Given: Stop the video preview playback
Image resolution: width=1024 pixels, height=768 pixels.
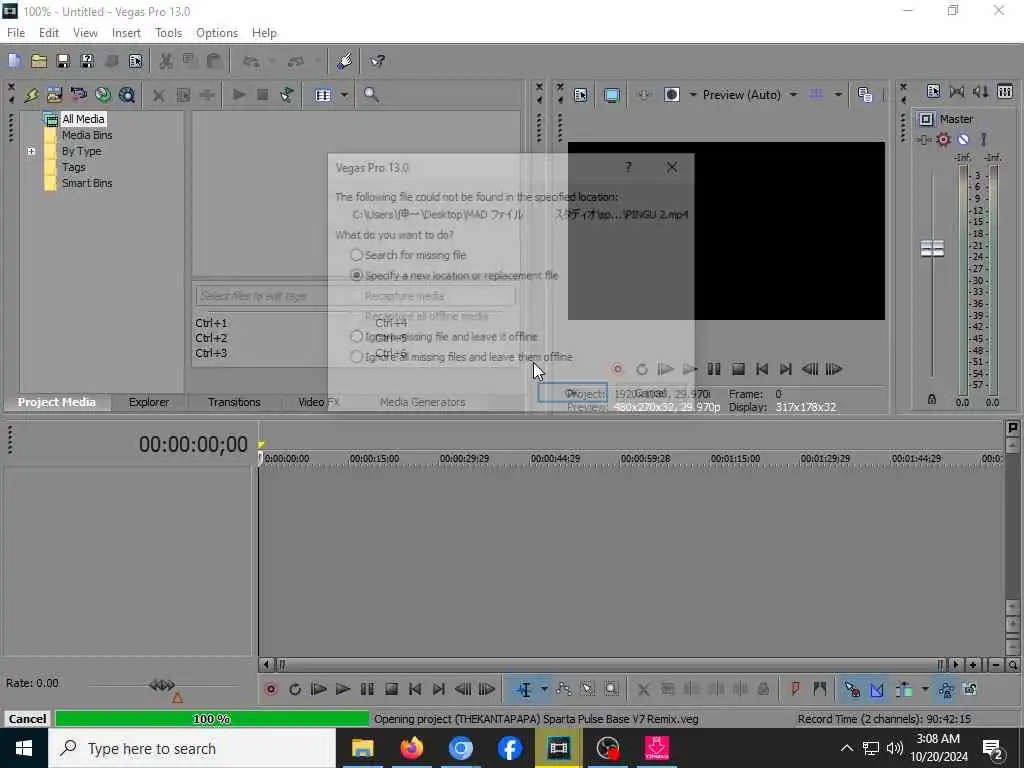Looking at the screenshot, I should [x=738, y=369].
